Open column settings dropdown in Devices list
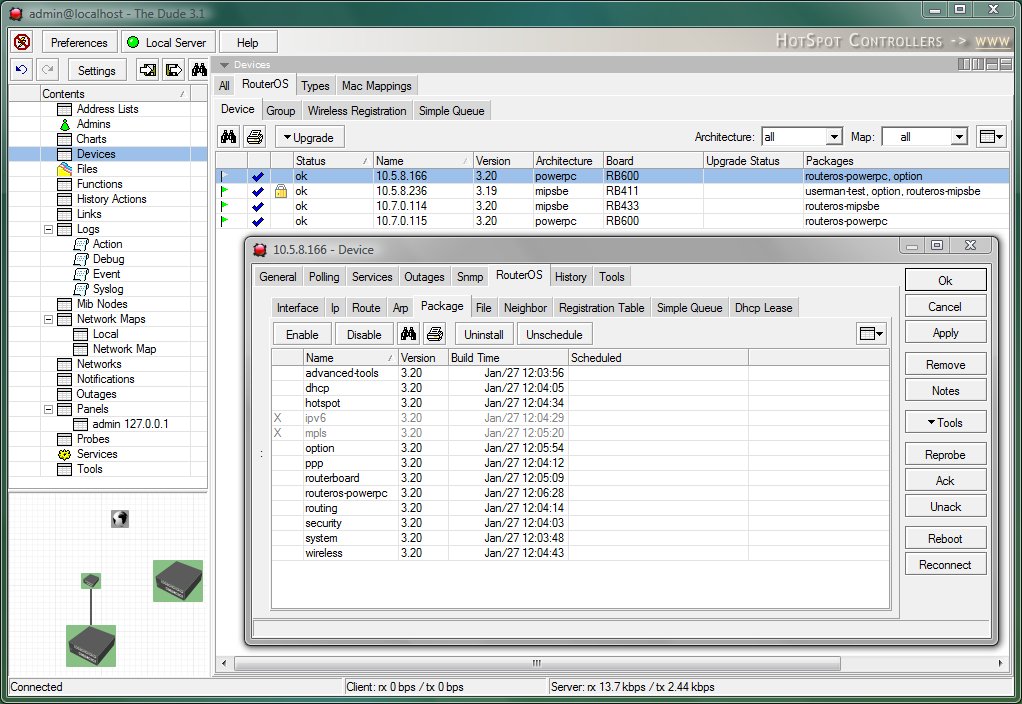 click(991, 137)
